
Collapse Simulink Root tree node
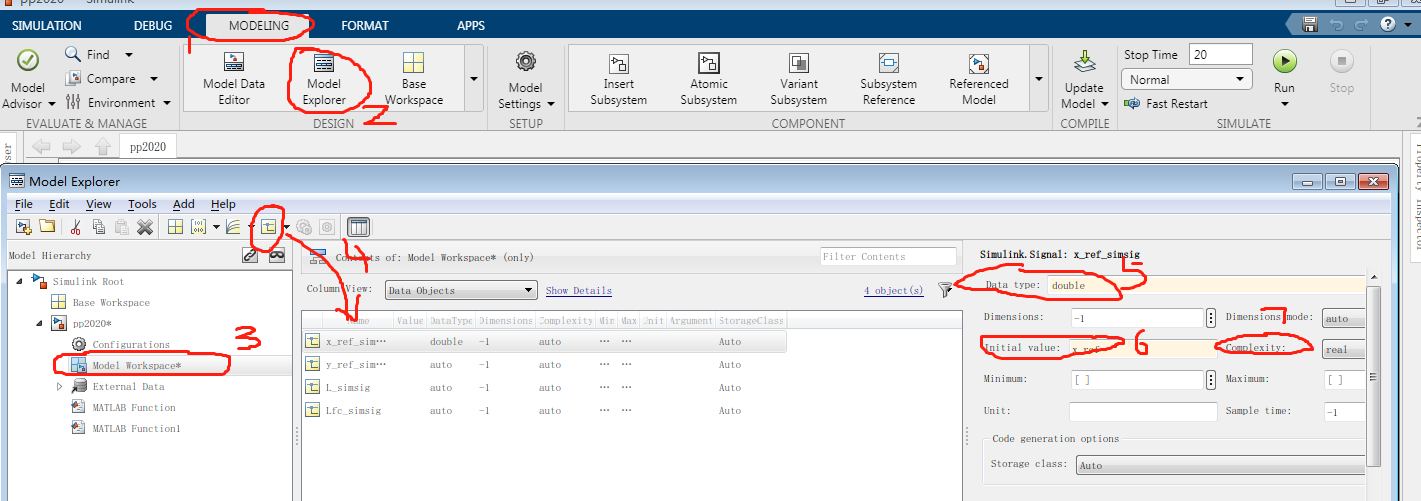point(17,281)
